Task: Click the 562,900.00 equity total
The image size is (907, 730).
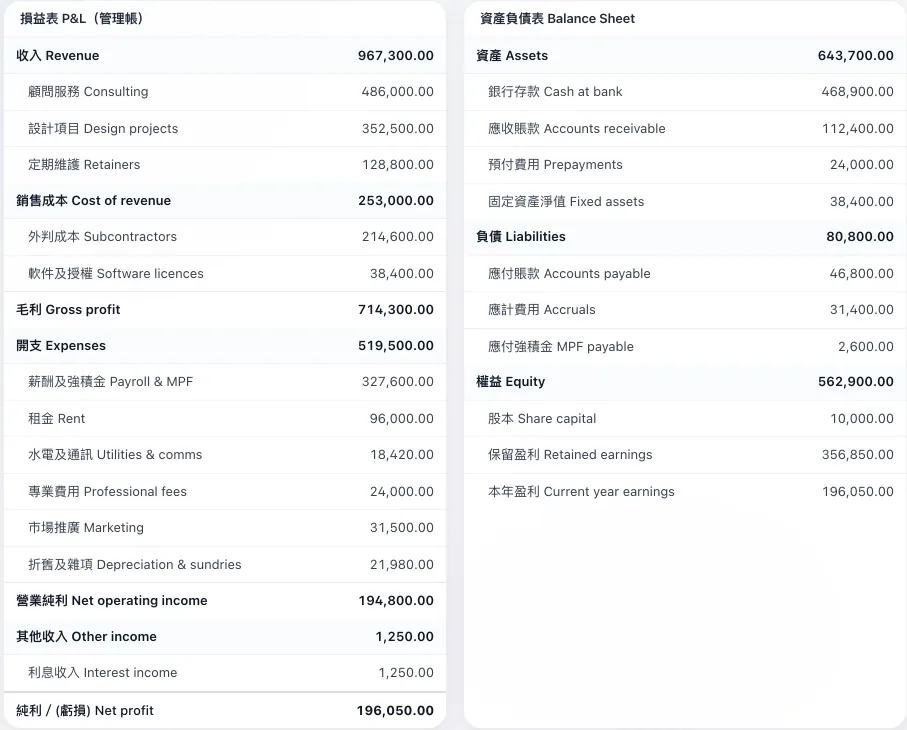Action: pyautogui.click(x=856, y=382)
